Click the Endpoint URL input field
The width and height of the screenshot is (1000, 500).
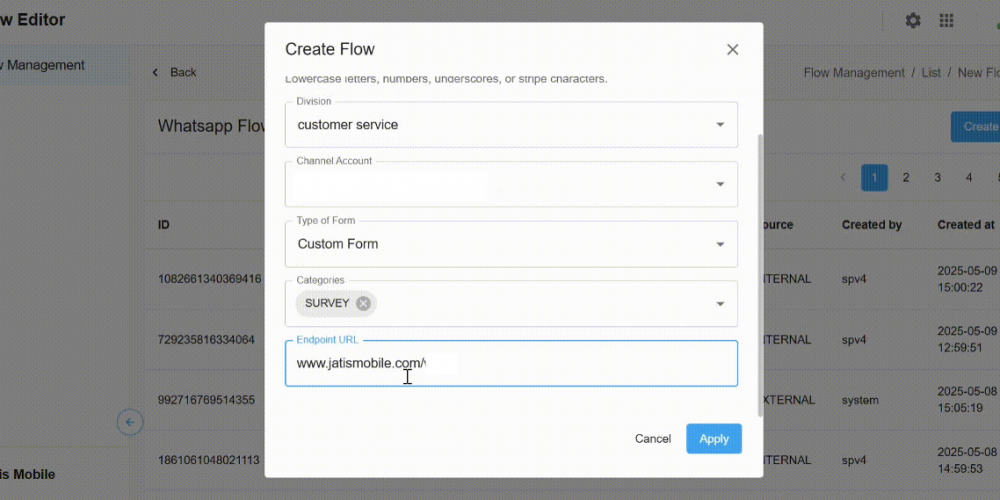click(x=510, y=364)
